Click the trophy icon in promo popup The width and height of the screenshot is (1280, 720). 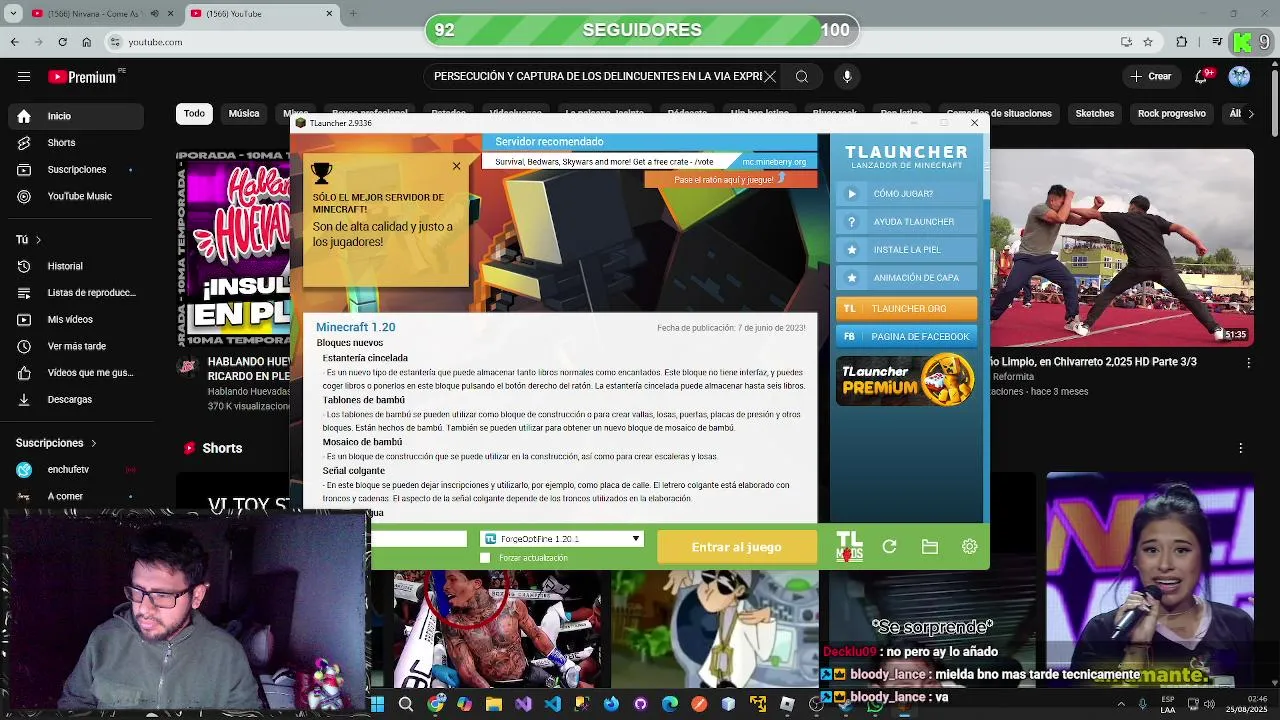pyautogui.click(x=321, y=172)
